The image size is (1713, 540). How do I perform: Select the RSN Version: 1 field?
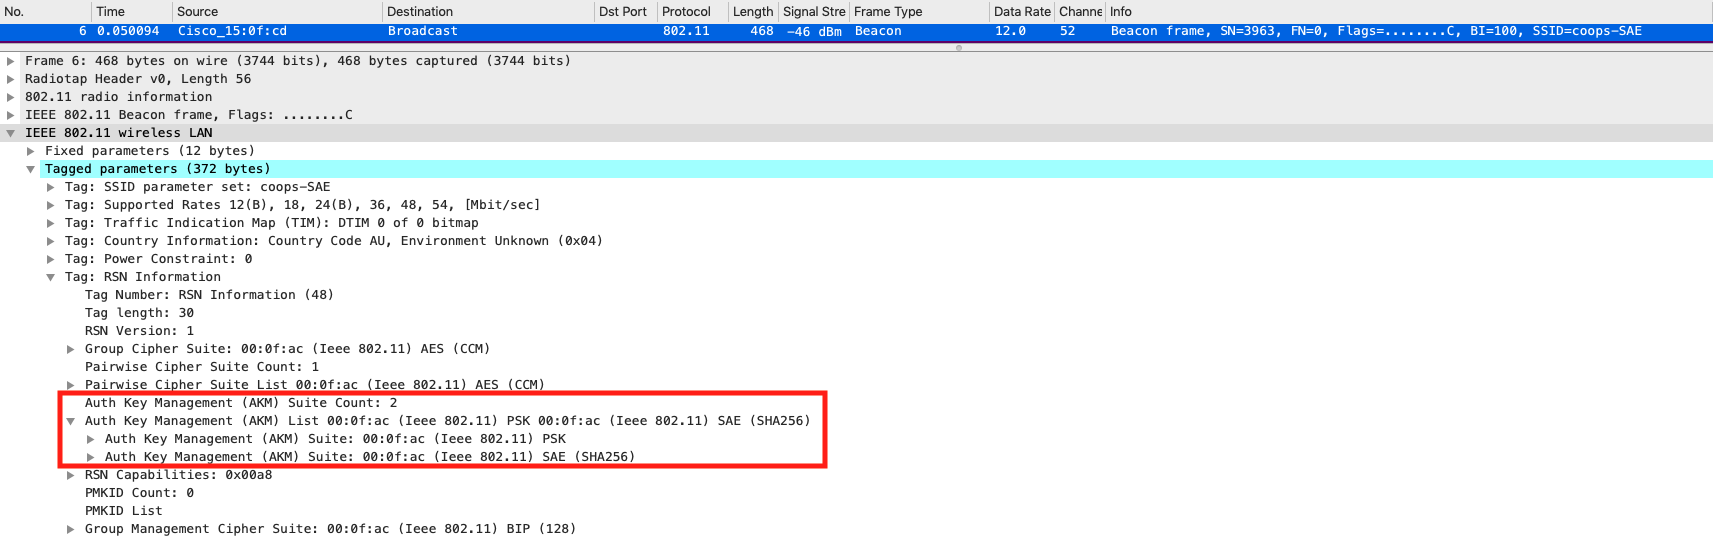pos(139,331)
